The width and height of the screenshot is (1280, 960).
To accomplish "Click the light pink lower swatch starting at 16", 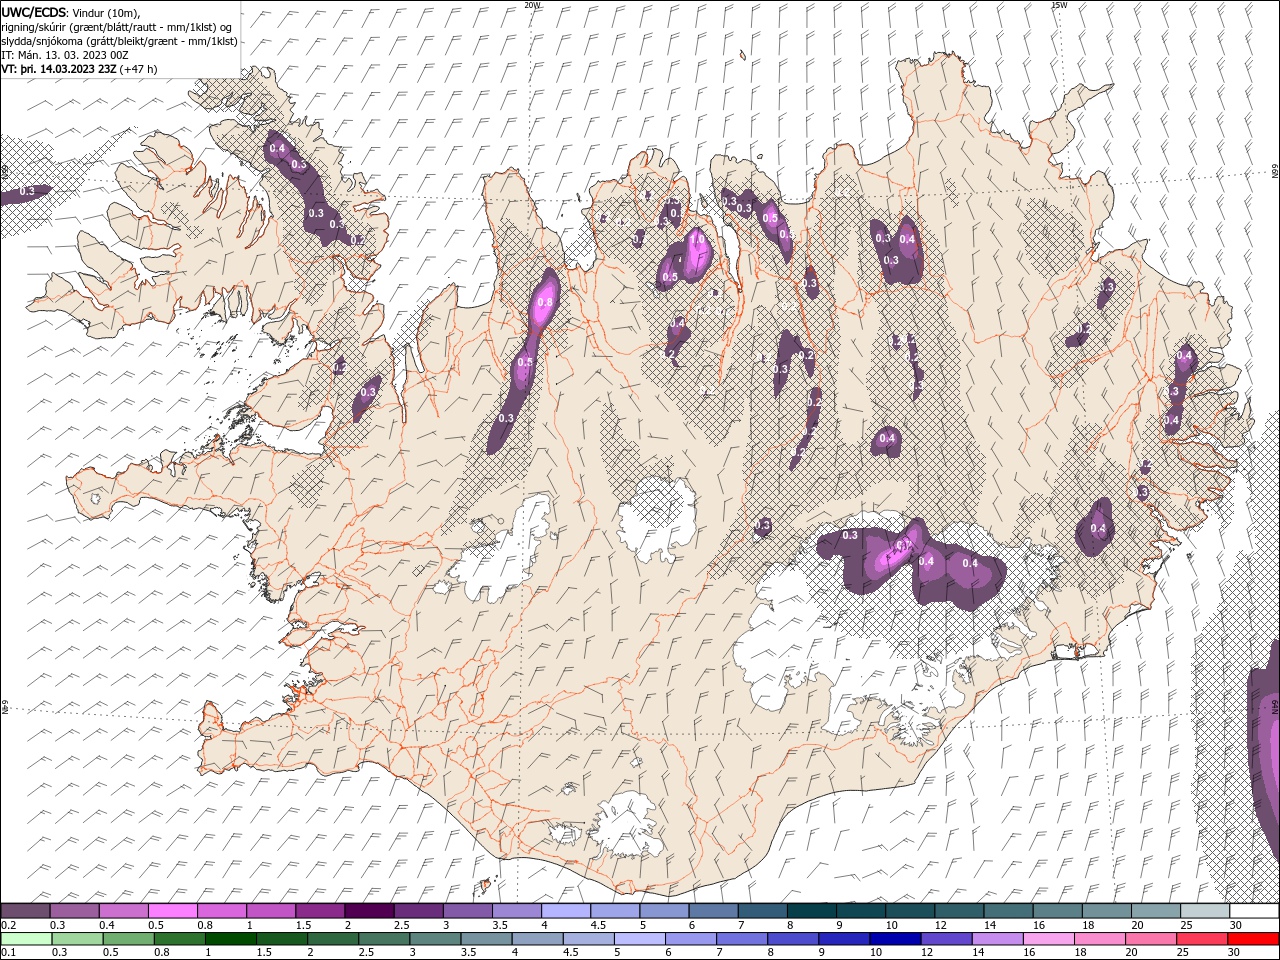I will click(1049, 939).
